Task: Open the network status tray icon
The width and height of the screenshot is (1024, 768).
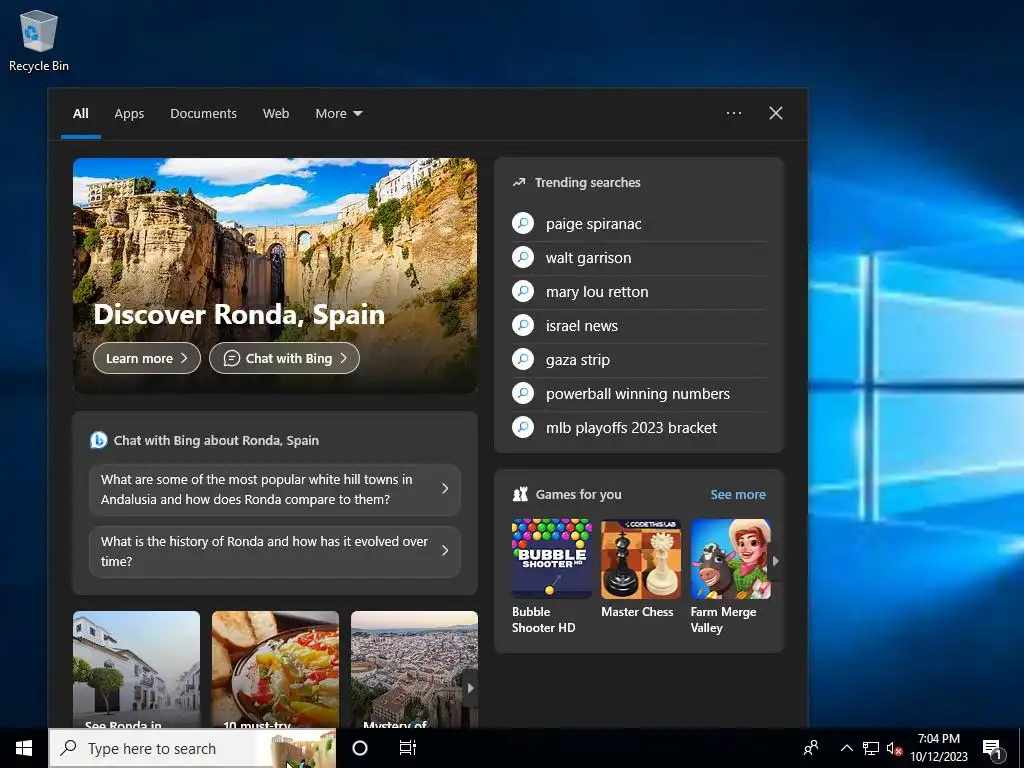Action: tap(871, 748)
